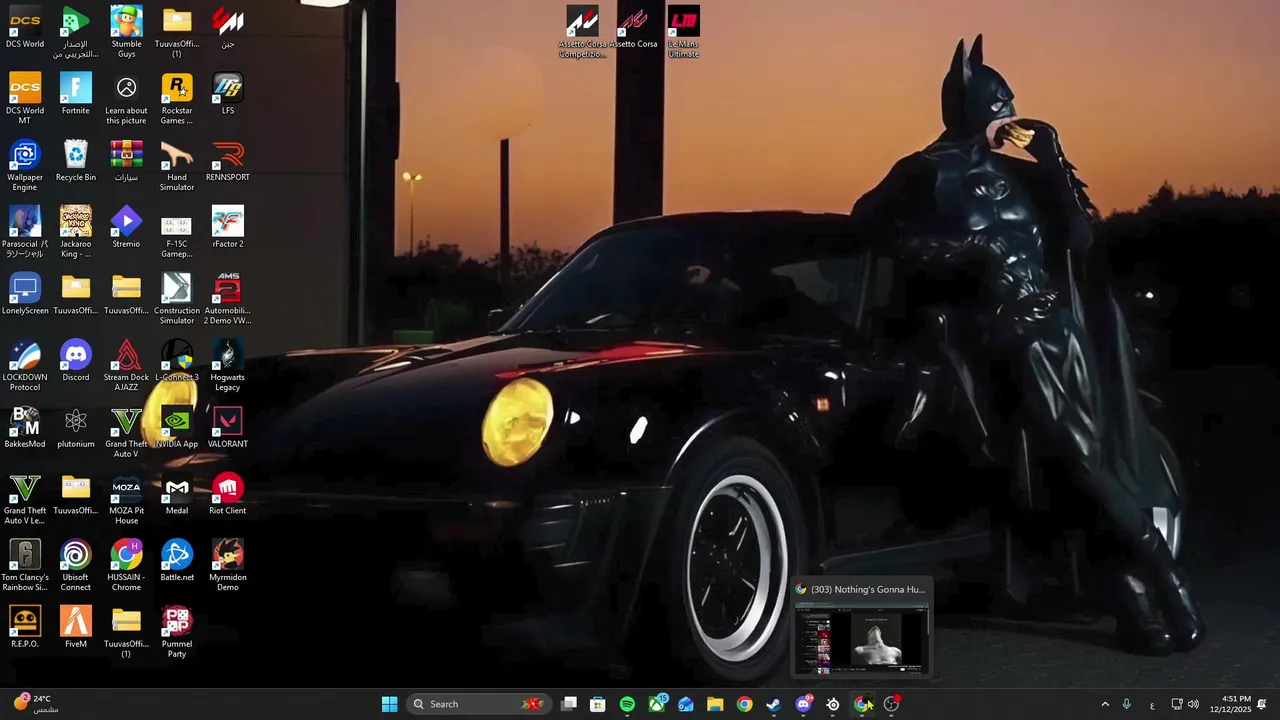Open the VALORANT desktop icon

(228, 427)
